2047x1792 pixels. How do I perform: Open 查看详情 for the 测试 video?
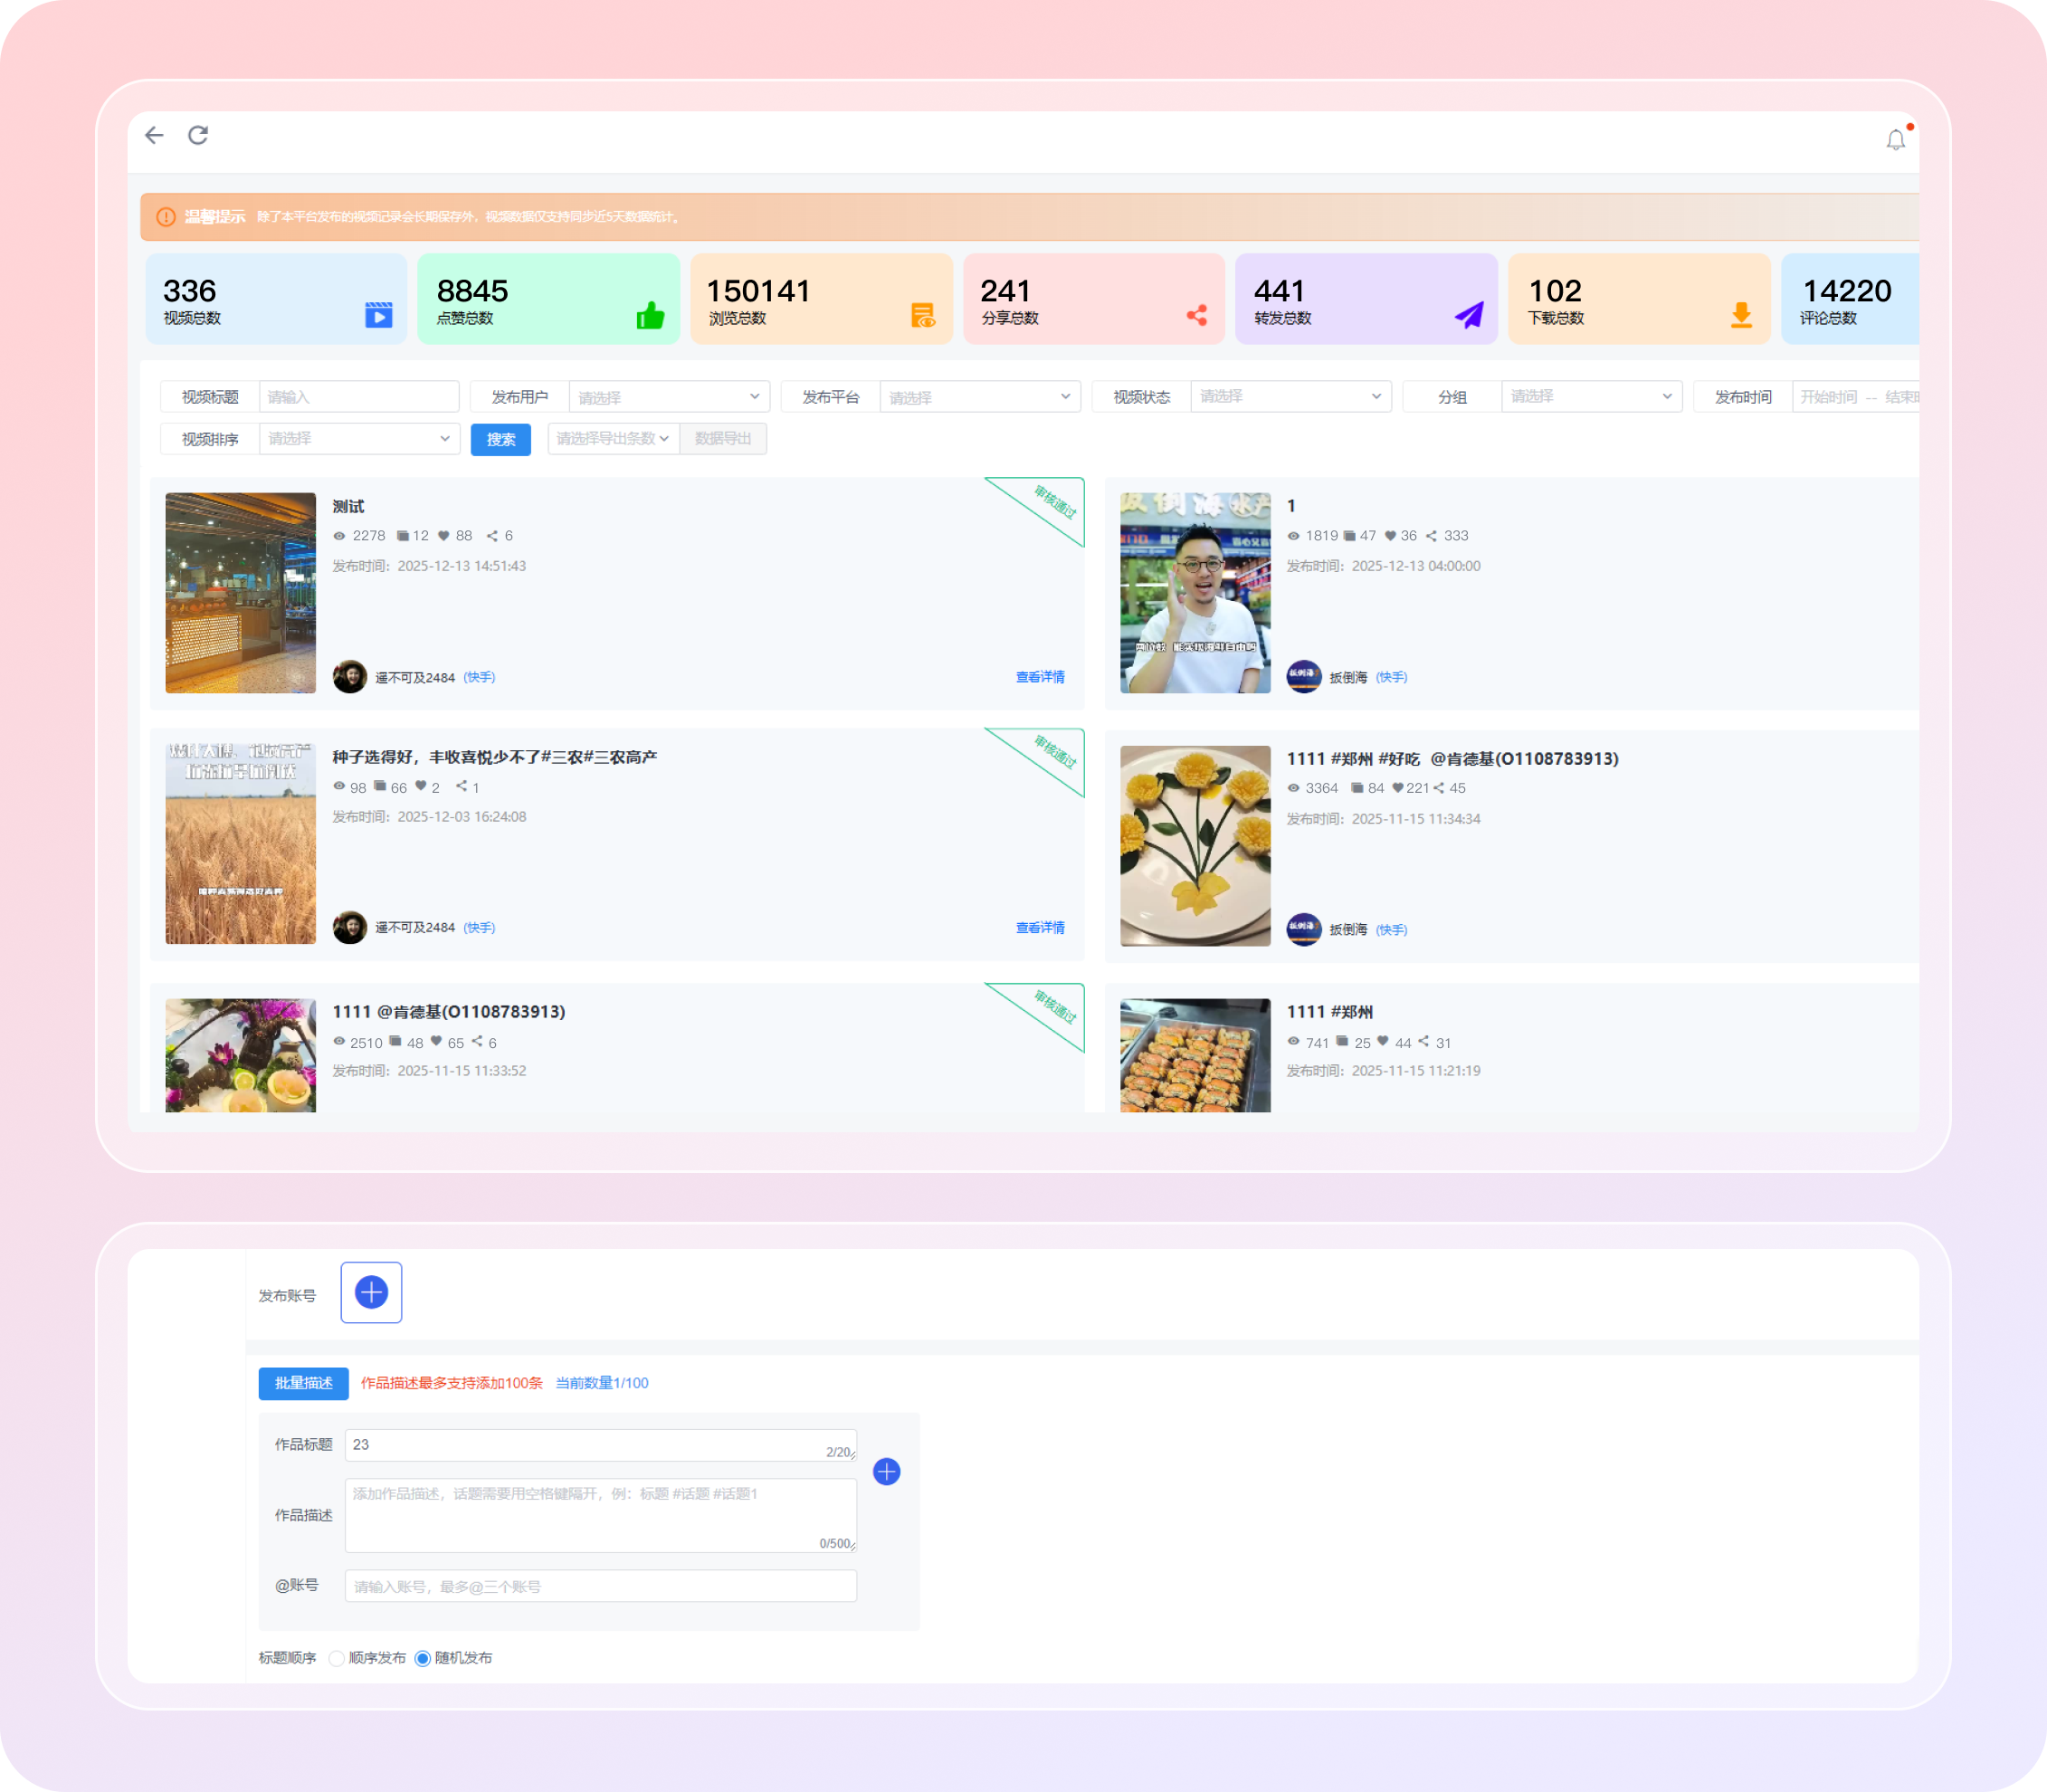(x=1040, y=677)
